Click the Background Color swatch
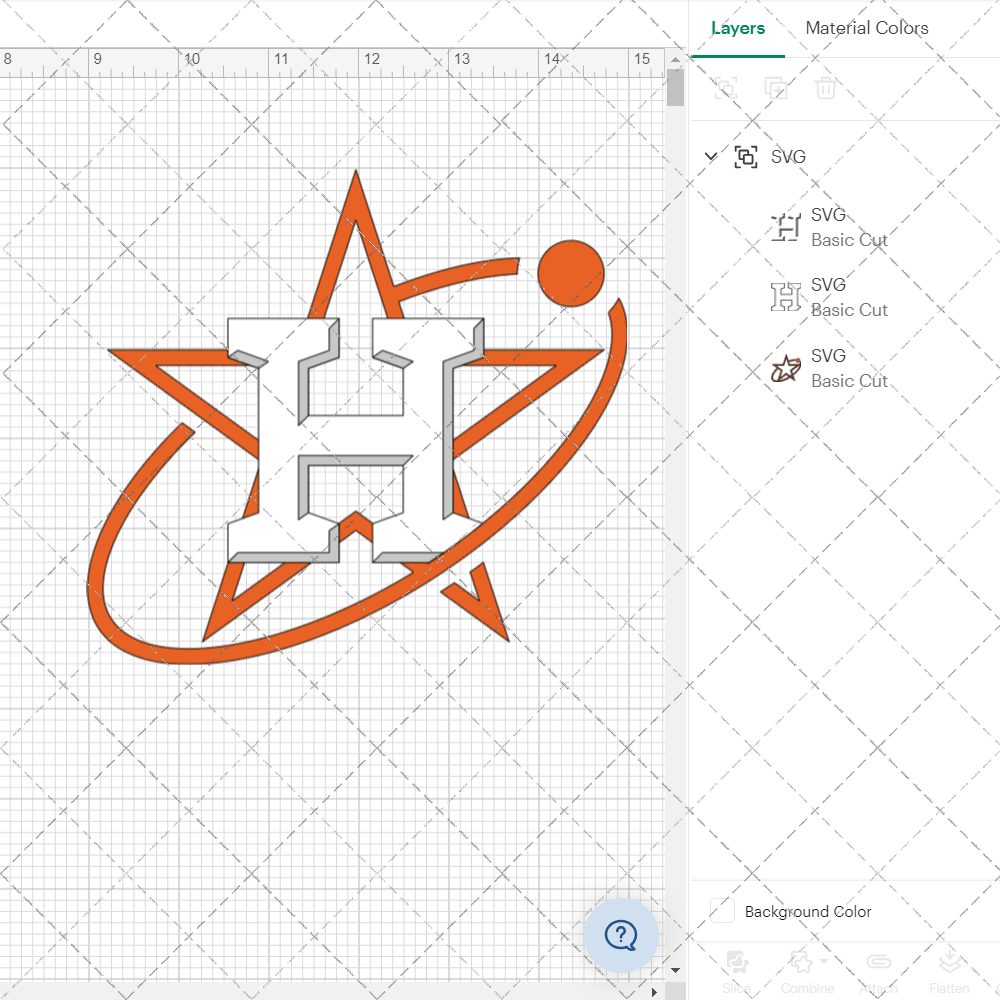This screenshot has width=1000, height=1000. point(722,910)
